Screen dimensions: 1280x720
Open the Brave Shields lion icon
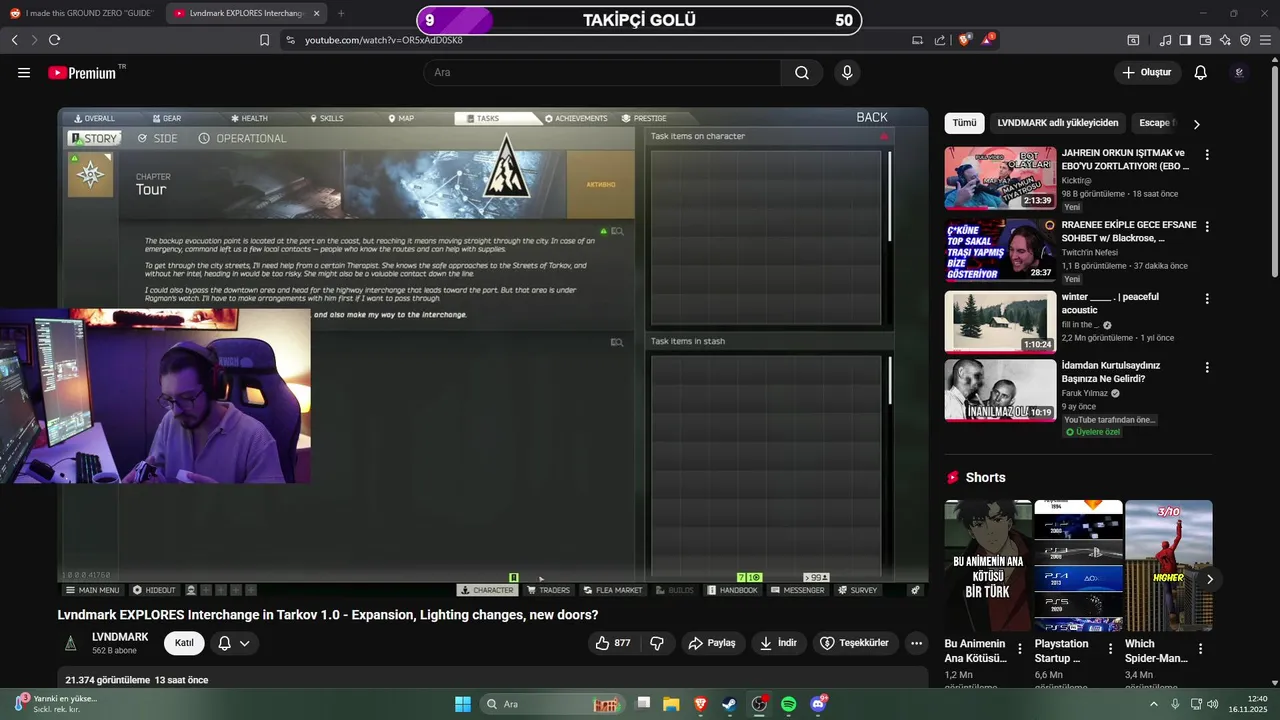pyautogui.click(x=965, y=40)
